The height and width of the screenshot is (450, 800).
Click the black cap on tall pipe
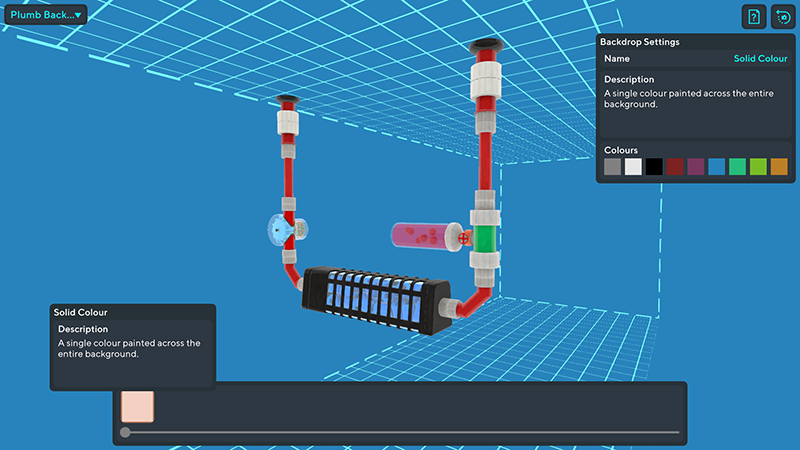coord(486,43)
